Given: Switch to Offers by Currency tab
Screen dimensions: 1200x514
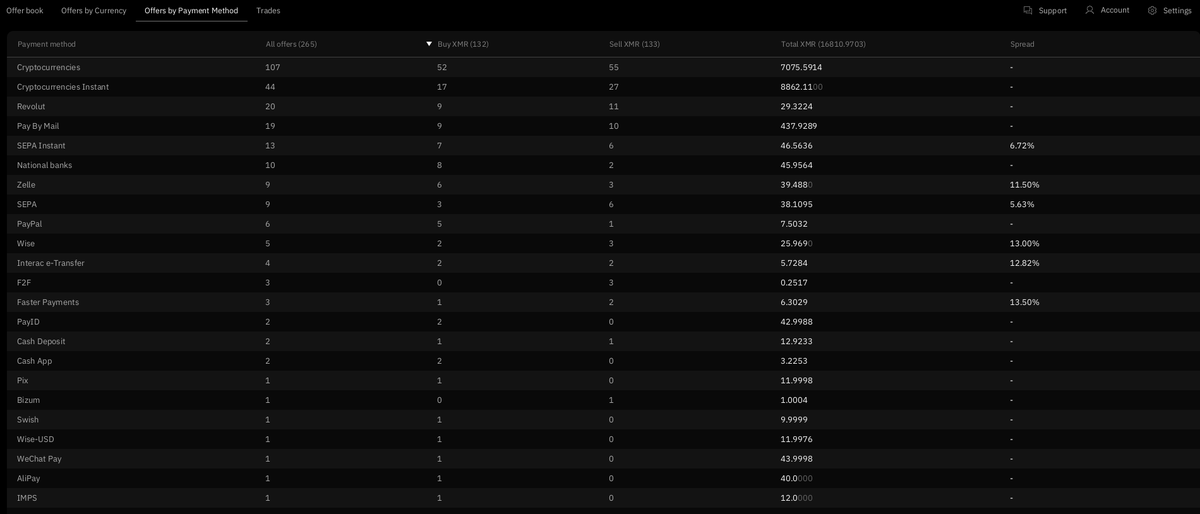Looking at the screenshot, I should [94, 10].
